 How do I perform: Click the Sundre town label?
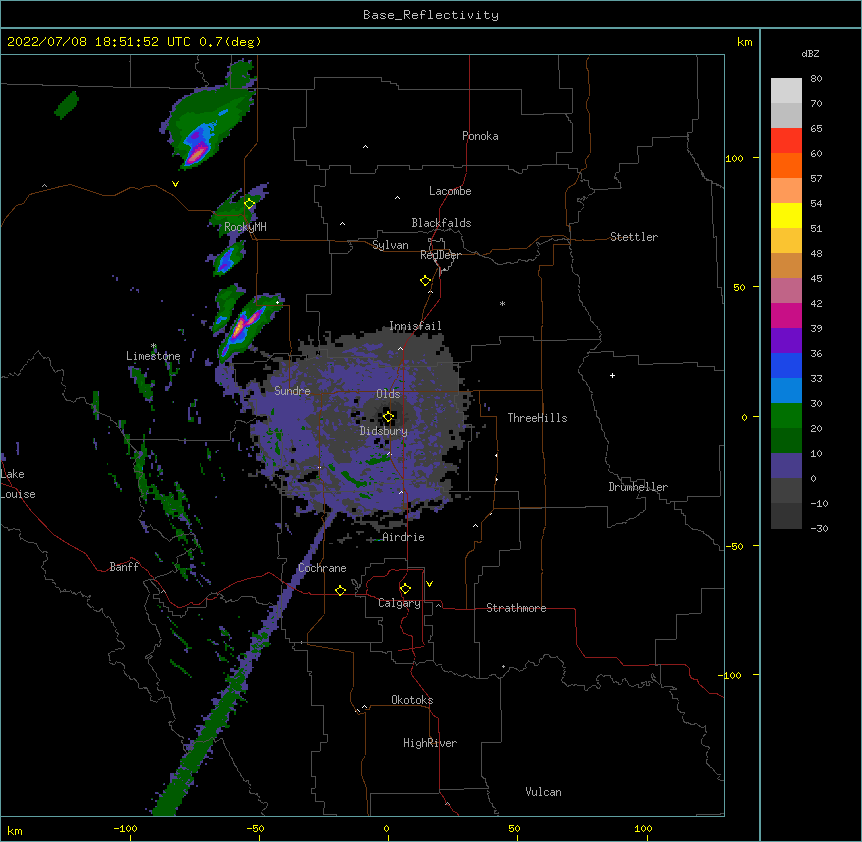[x=292, y=391]
